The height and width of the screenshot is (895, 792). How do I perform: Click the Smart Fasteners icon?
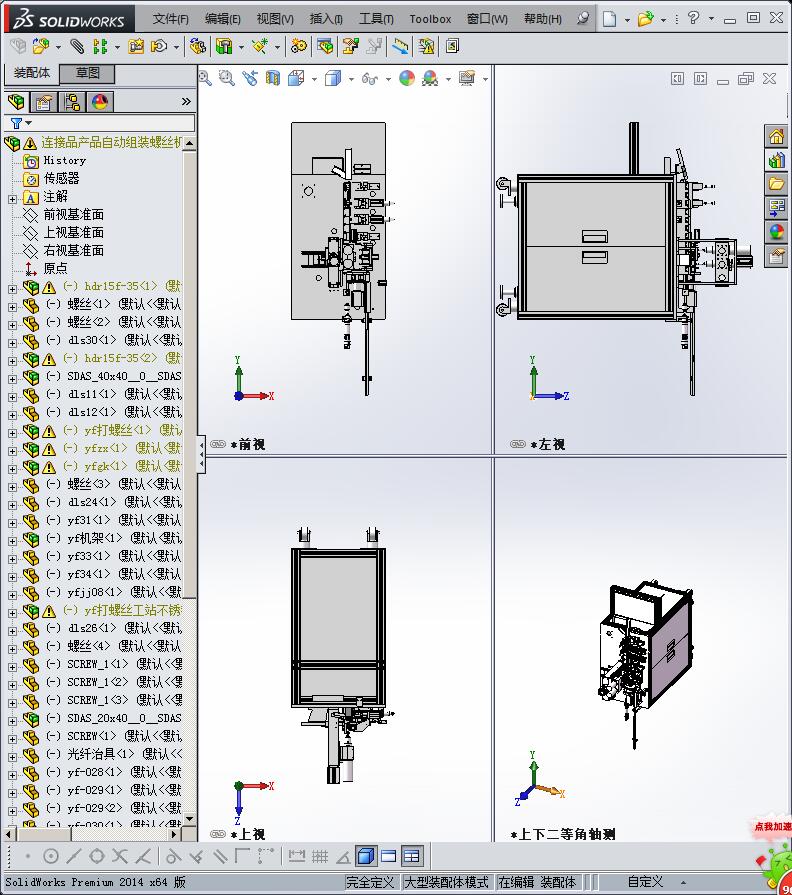coord(136,46)
